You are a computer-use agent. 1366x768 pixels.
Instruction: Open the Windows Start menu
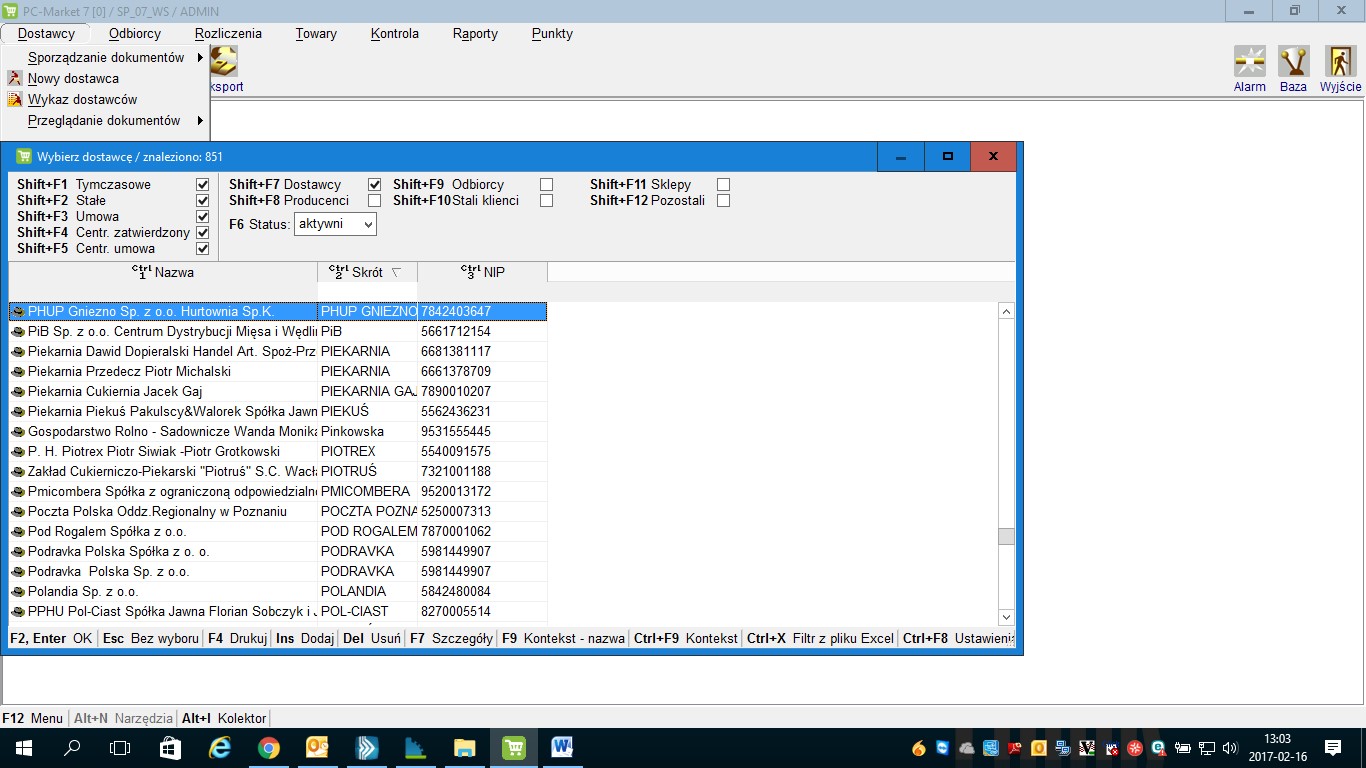23,747
